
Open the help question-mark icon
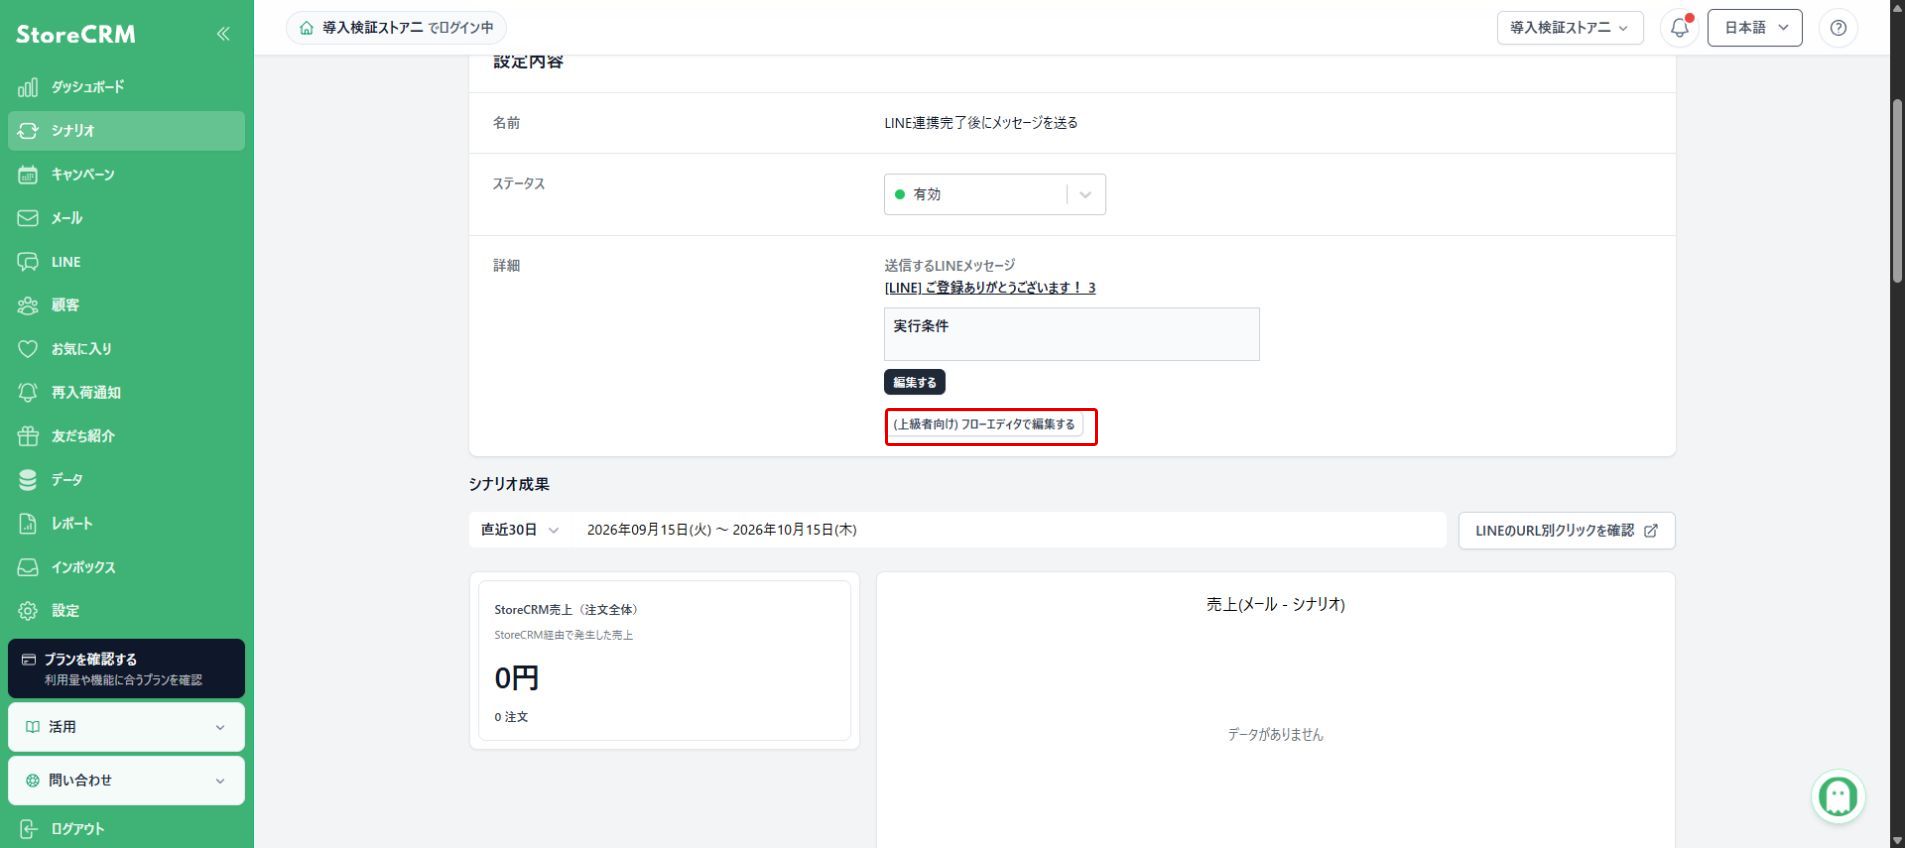pos(1838,28)
